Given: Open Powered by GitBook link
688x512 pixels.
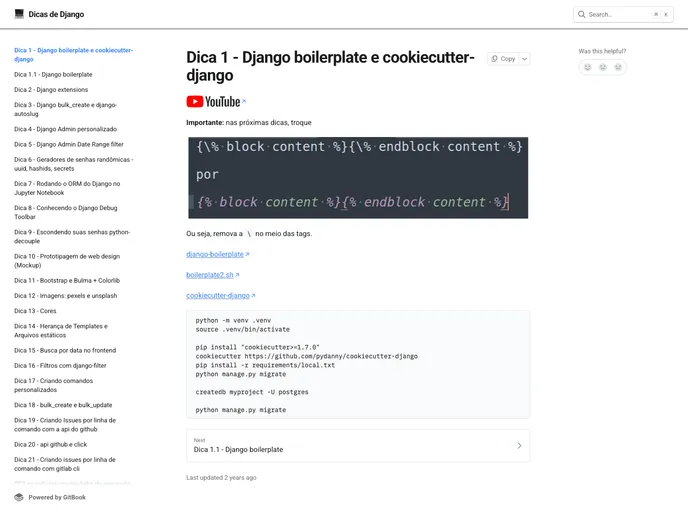Looking at the screenshot, I should [x=50, y=497].
